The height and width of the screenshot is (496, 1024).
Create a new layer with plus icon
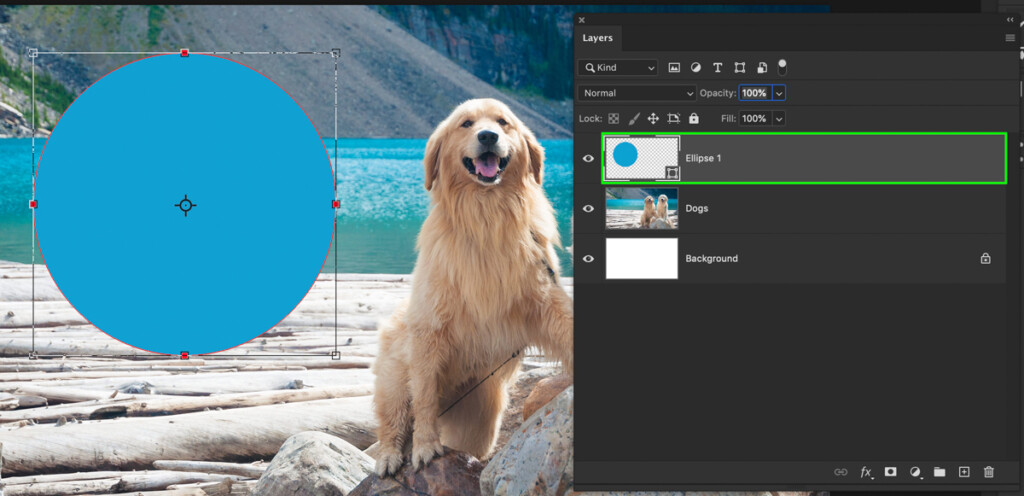pos(964,472)
